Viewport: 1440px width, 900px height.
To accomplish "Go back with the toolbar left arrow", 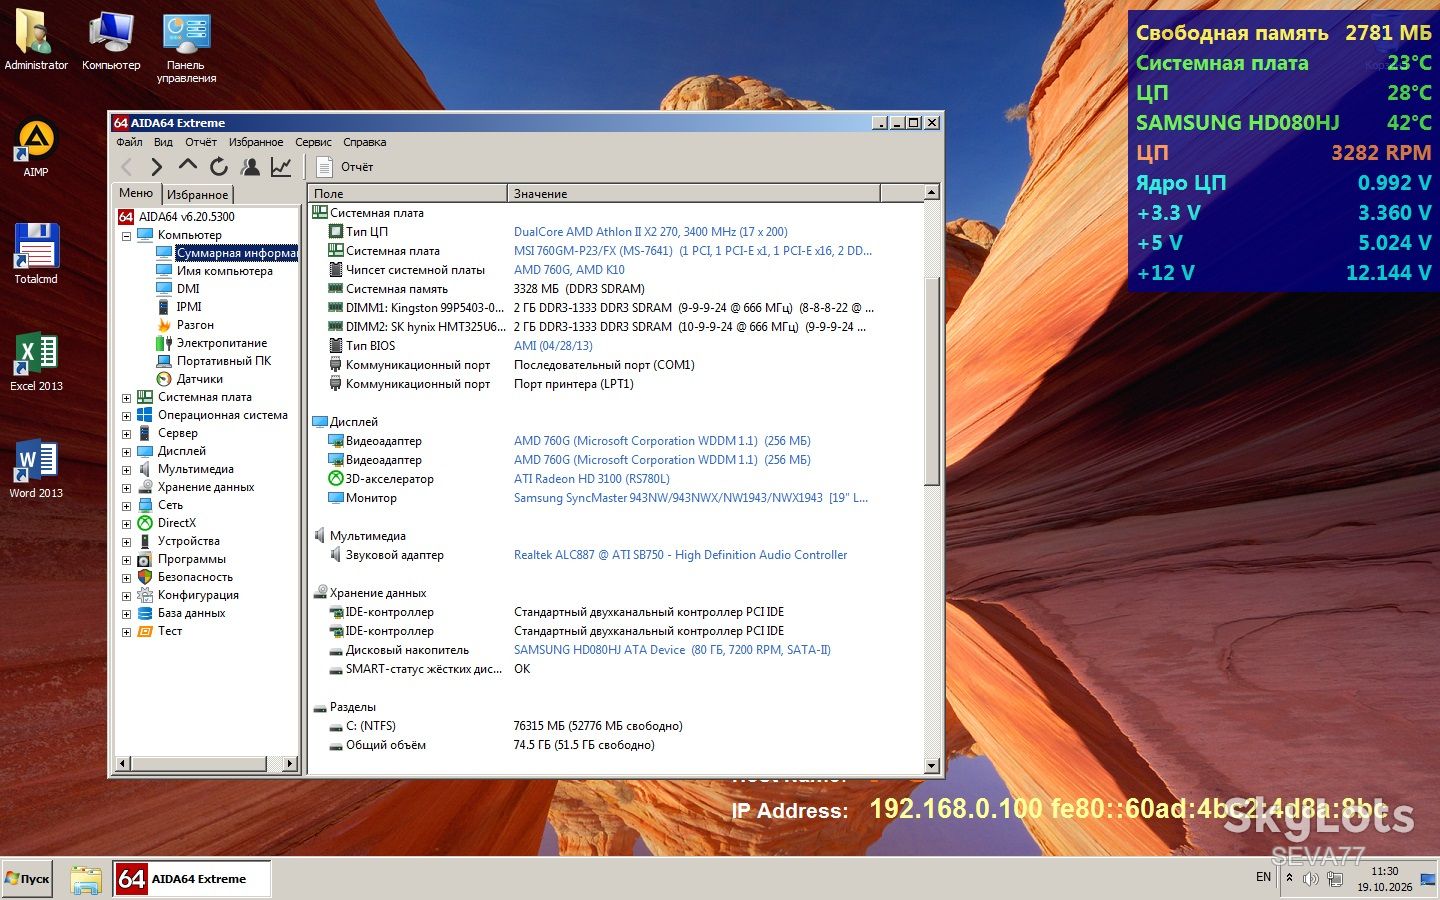I will click(x=127, y=167).
